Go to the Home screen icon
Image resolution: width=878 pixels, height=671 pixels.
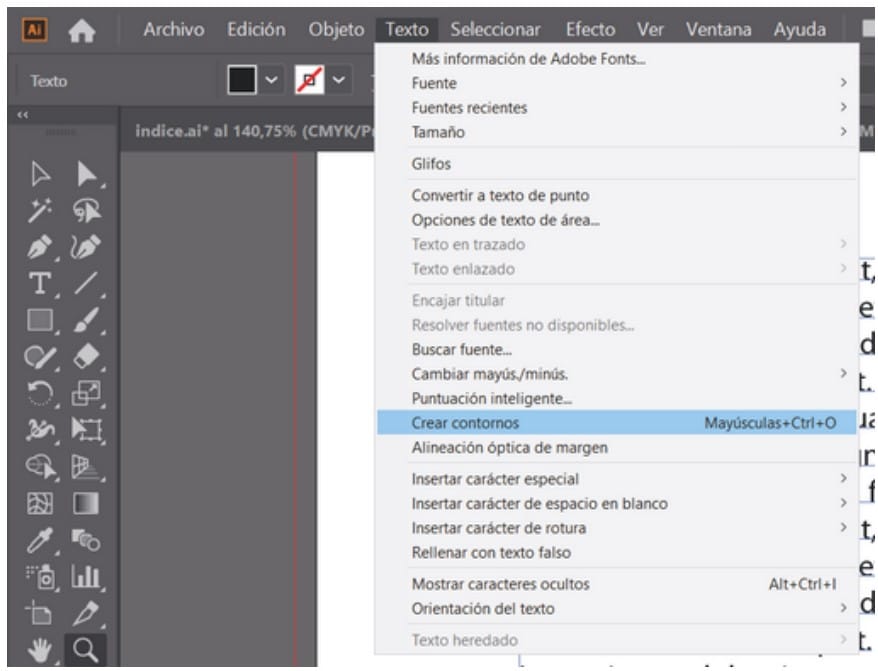tap(82, 31)
